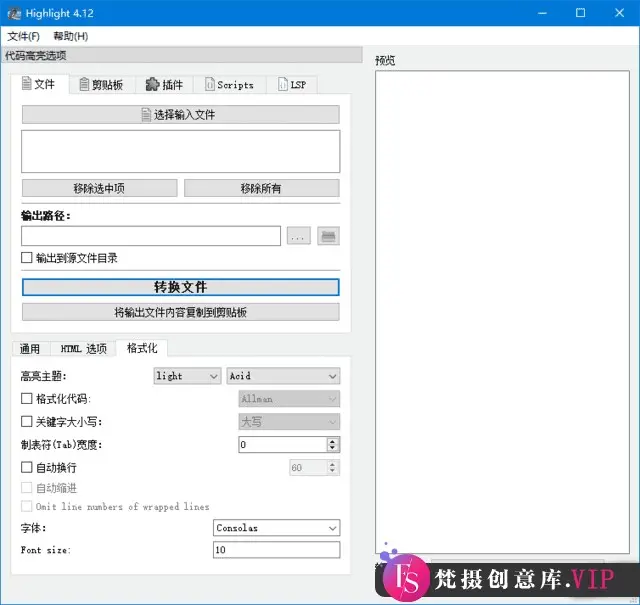Switch to the 插件 tab
This screenshot has width=640, height=605.
click(x=164, y=85)
